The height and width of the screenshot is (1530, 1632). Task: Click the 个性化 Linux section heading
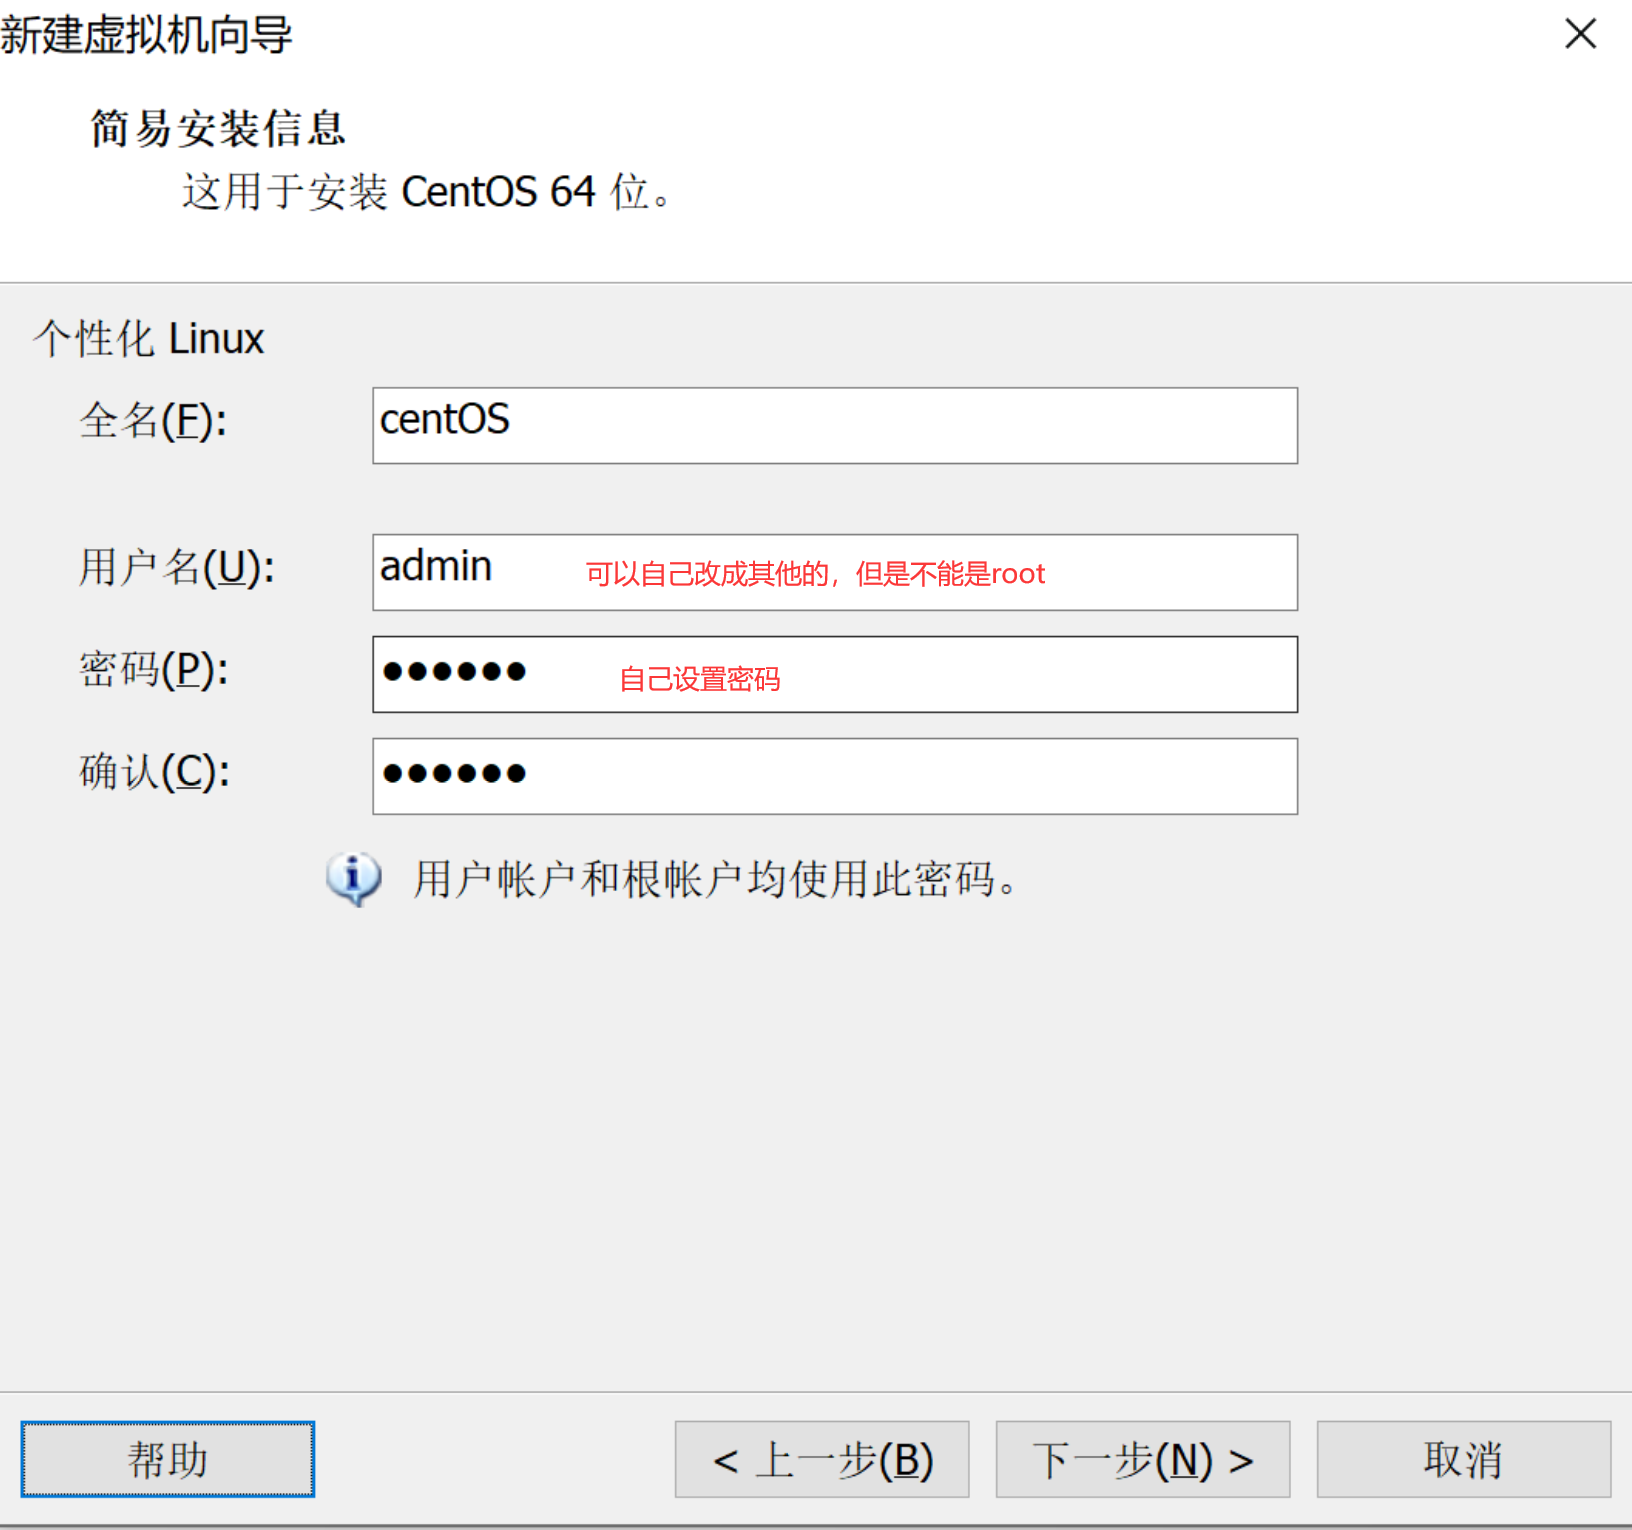(x=147, y=338)
